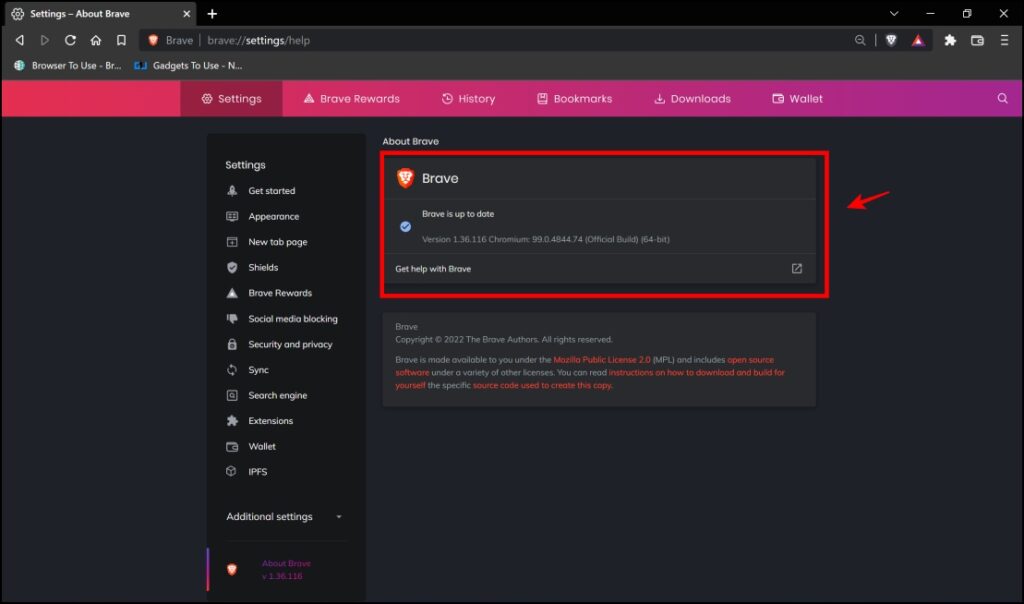The image size is (1024, 604).
Task: Click the New tab page sidebar icon
Action: click(232, 242)
